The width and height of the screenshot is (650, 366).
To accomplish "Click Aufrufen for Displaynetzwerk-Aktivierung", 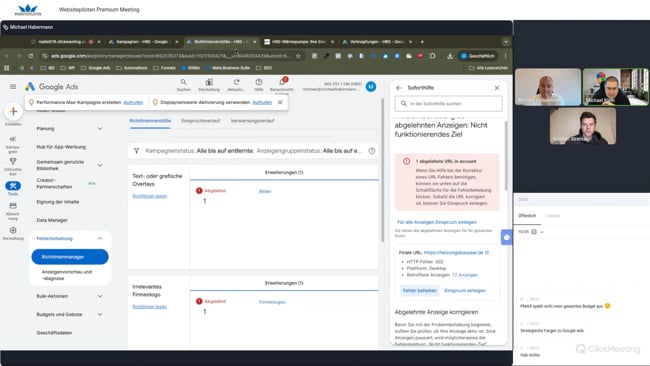I will [262, 102].
